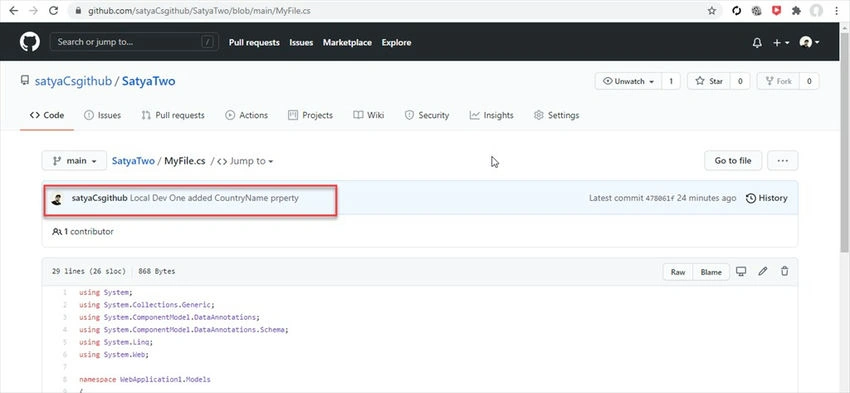Focus the Search or jump to field
Viewport: 850px width, 393px height.
(134, 42)
